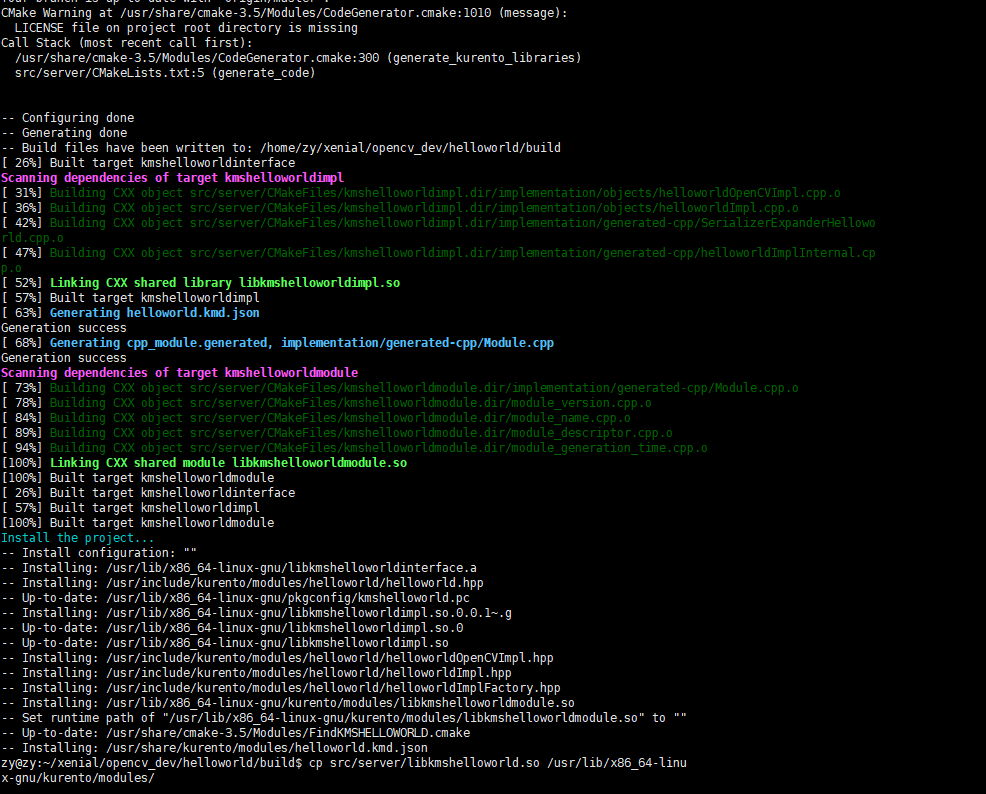Click the libkmshelloworldimpl.so.0.0.1~.g installing line
The width and height of the screenshot is (986, 794).
(x=257, y=613)
